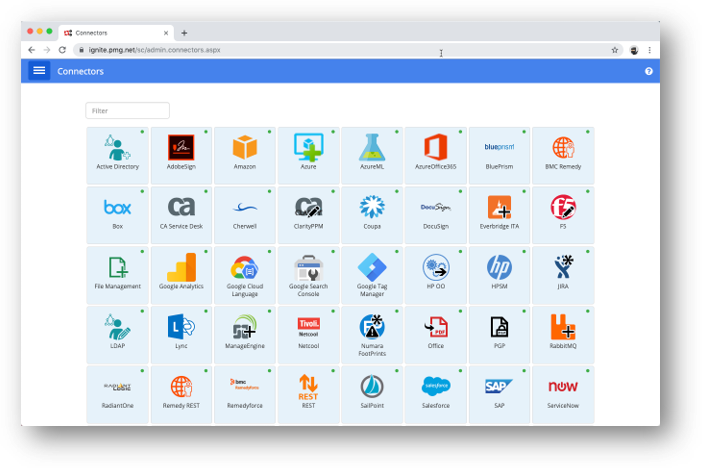
Task: Open the Numara FootPrints connector
Action: 372,335
